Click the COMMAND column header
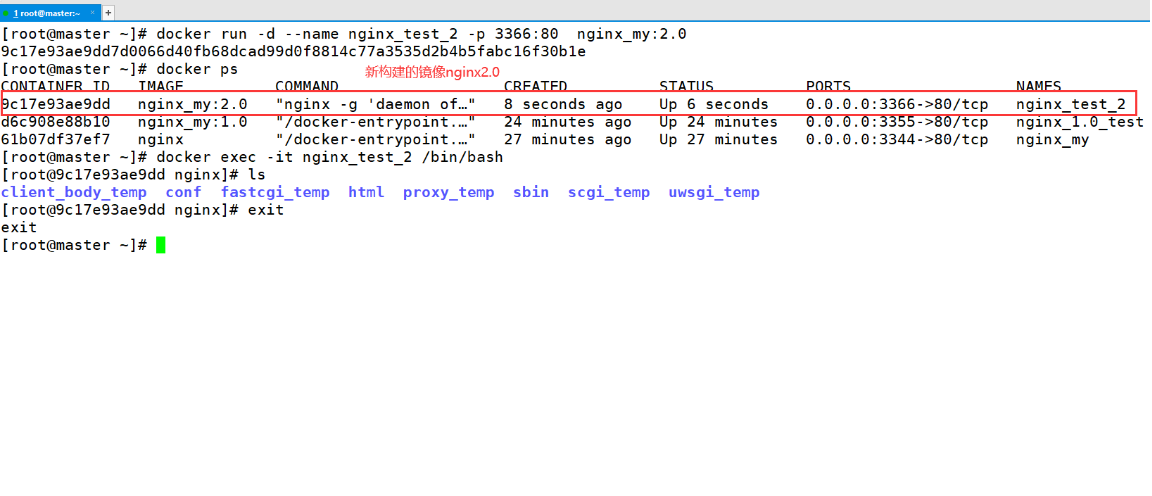Viewport: 1152px width, 496px height. (307, 87)
